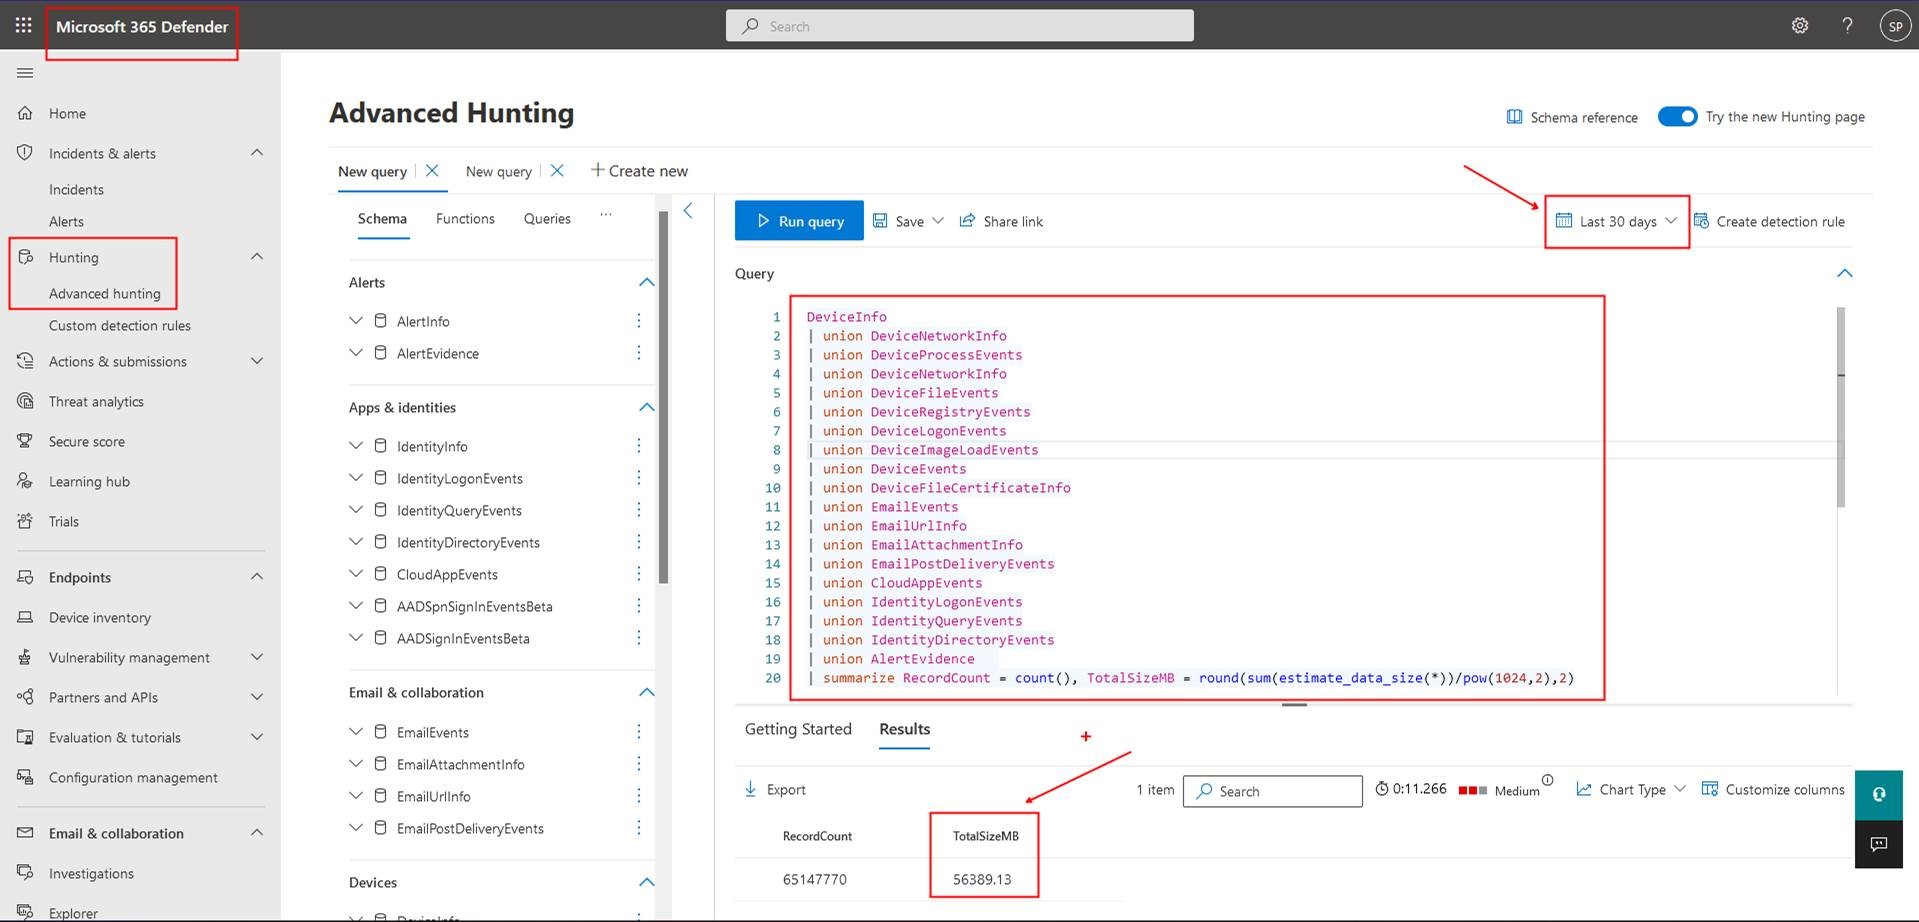Image resolution: width=1919 pixels, height=922 pixels.
Task: Click the Device inventory laptop icon
Action: [x=25, y=617]
